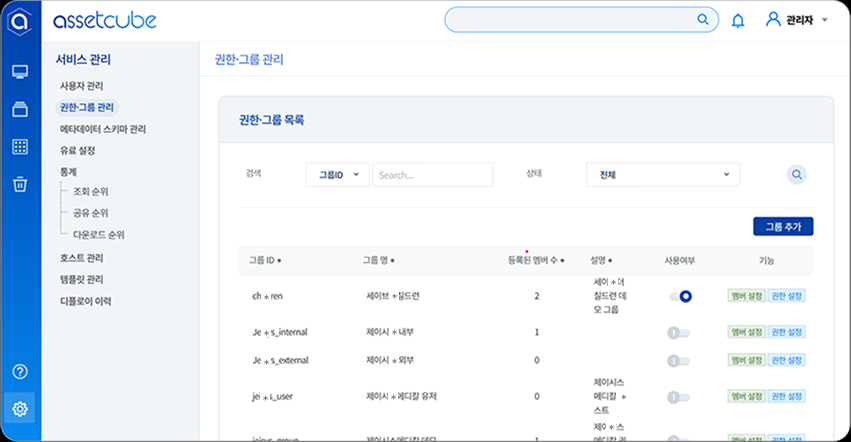This screenshot has width=851, height=442.
Task: Click the 그룹 추가 button
Action: tap(782, 227)
